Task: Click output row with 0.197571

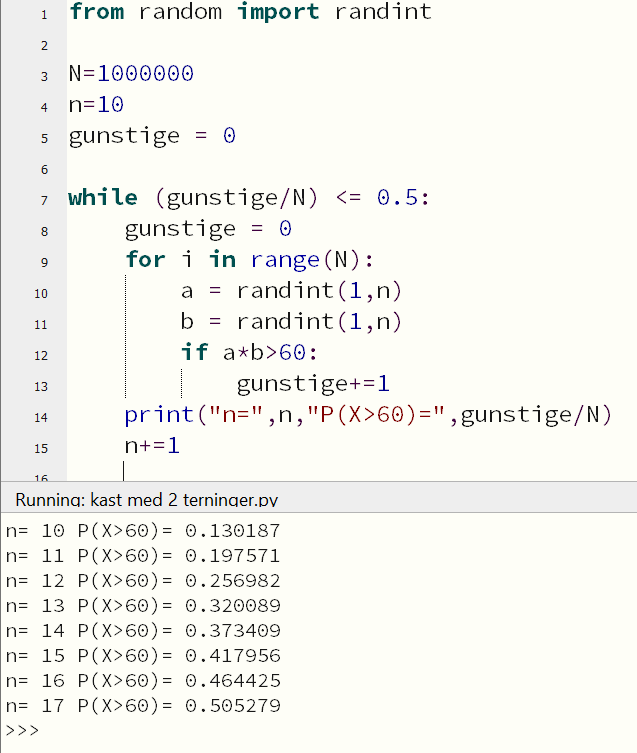Action: tap(143, 556)
